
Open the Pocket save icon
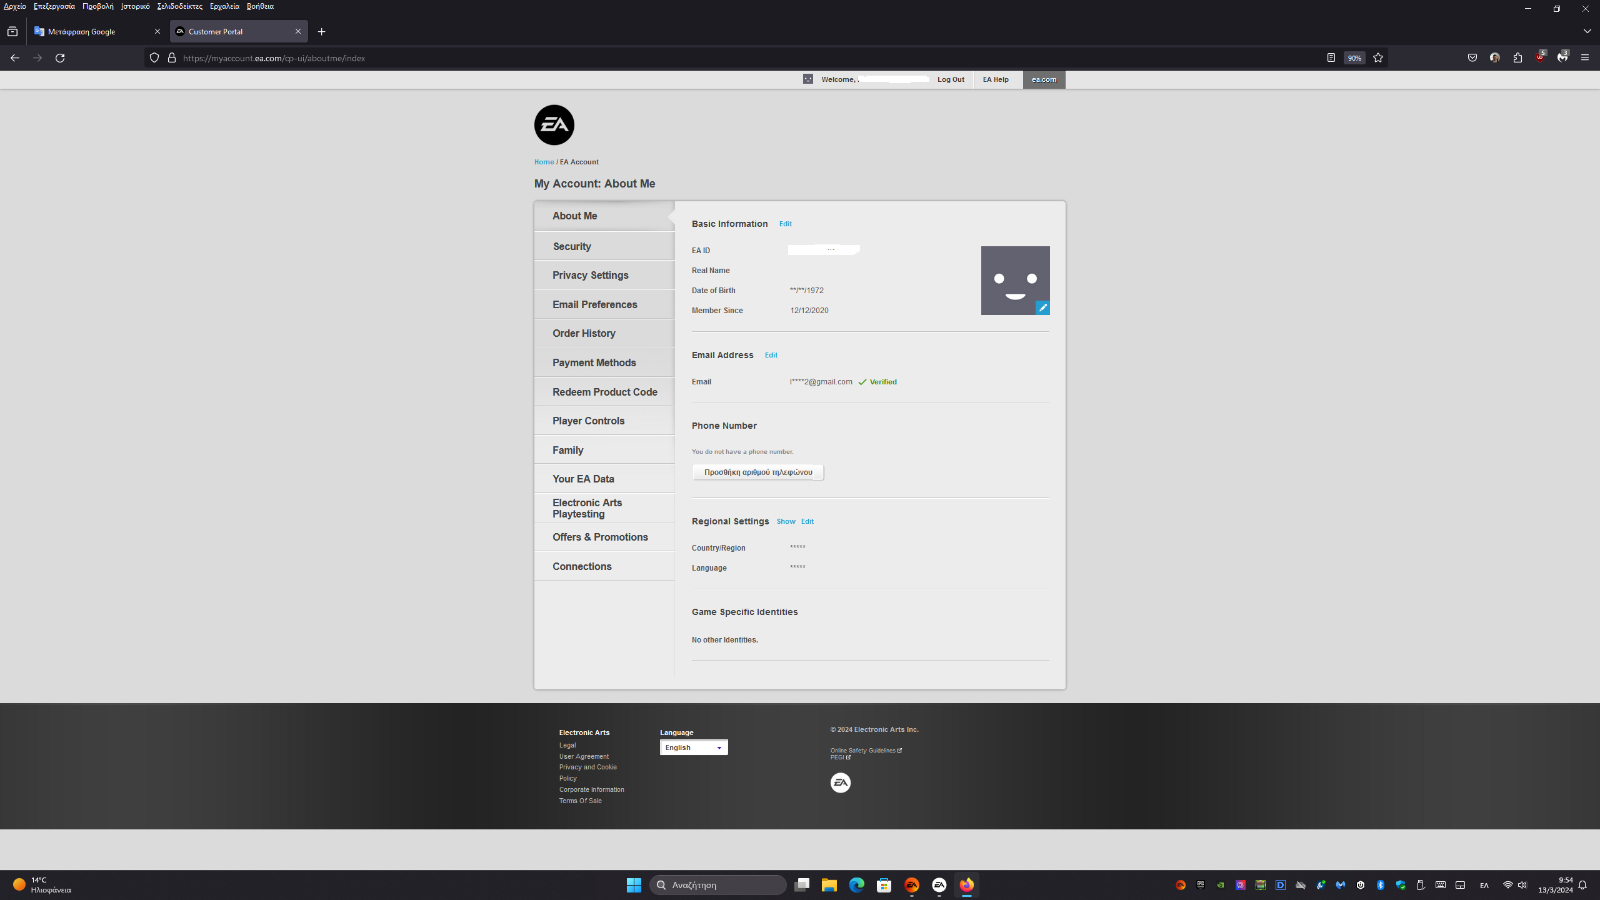(x=1472, y=58)
